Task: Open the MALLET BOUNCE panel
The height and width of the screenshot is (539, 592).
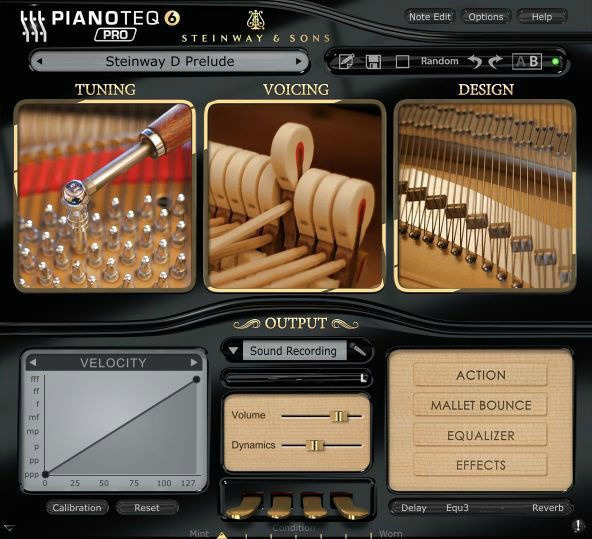Action: 480,405
